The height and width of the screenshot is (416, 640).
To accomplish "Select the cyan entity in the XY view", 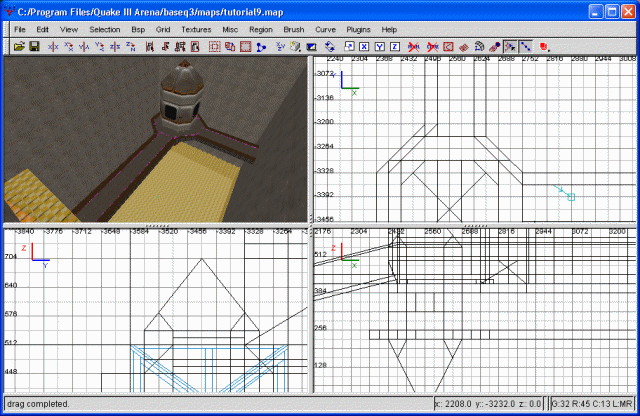I will pyautogui.click(x=571, y=197).
